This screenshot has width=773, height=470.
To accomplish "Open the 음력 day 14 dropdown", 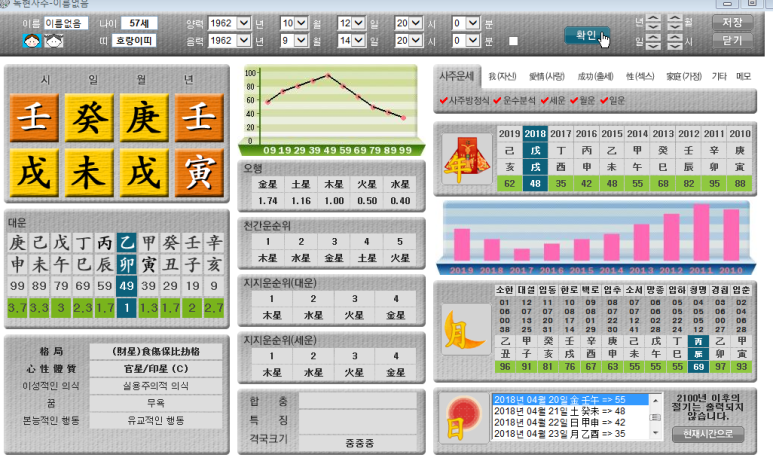I will (358, 40).
